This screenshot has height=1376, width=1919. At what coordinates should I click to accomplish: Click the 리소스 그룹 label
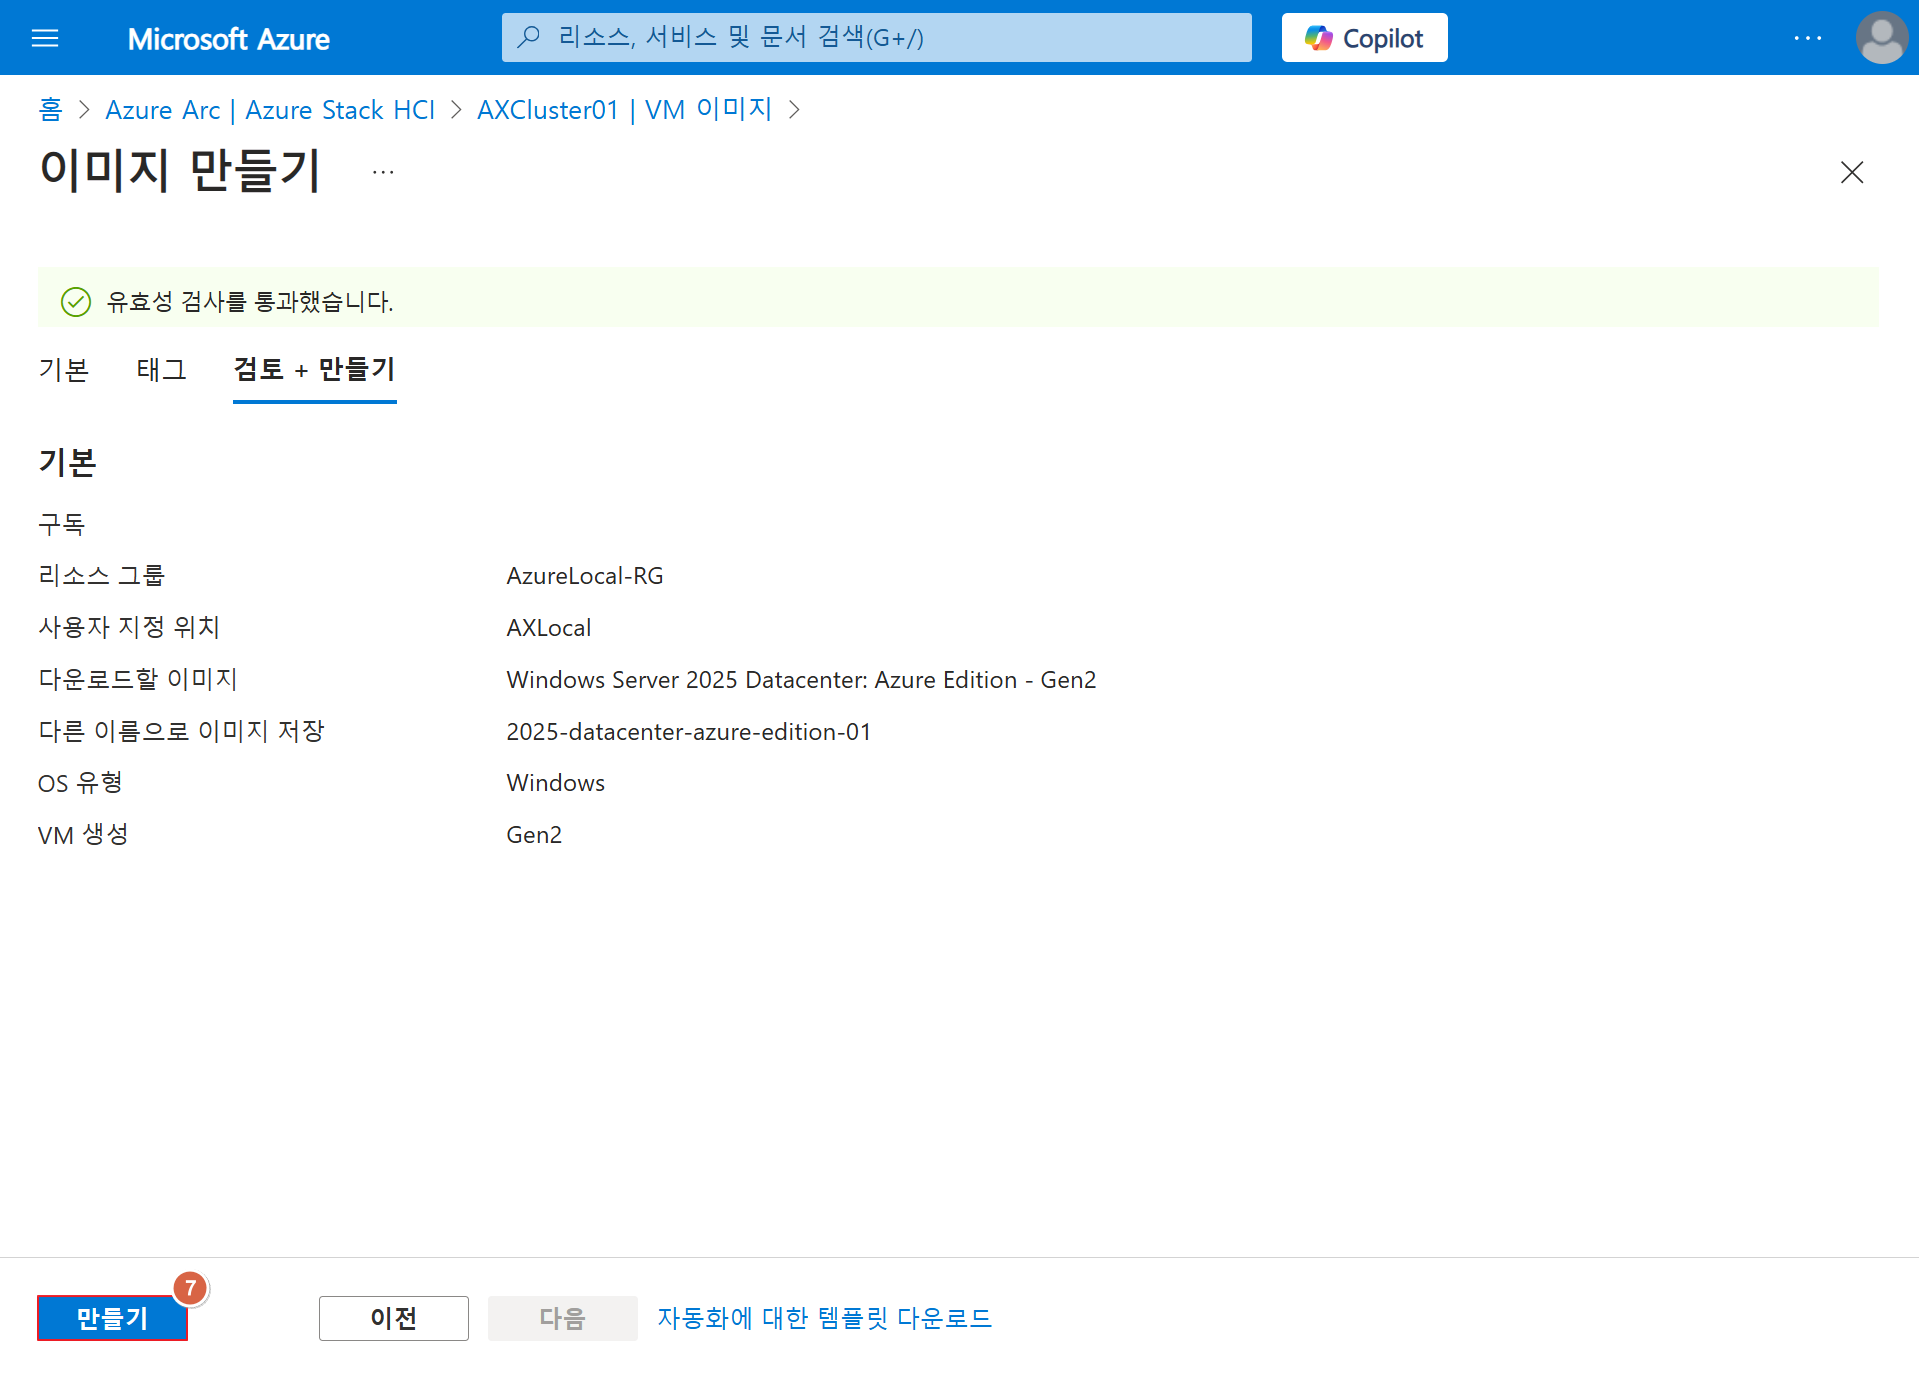pos(102,575)
